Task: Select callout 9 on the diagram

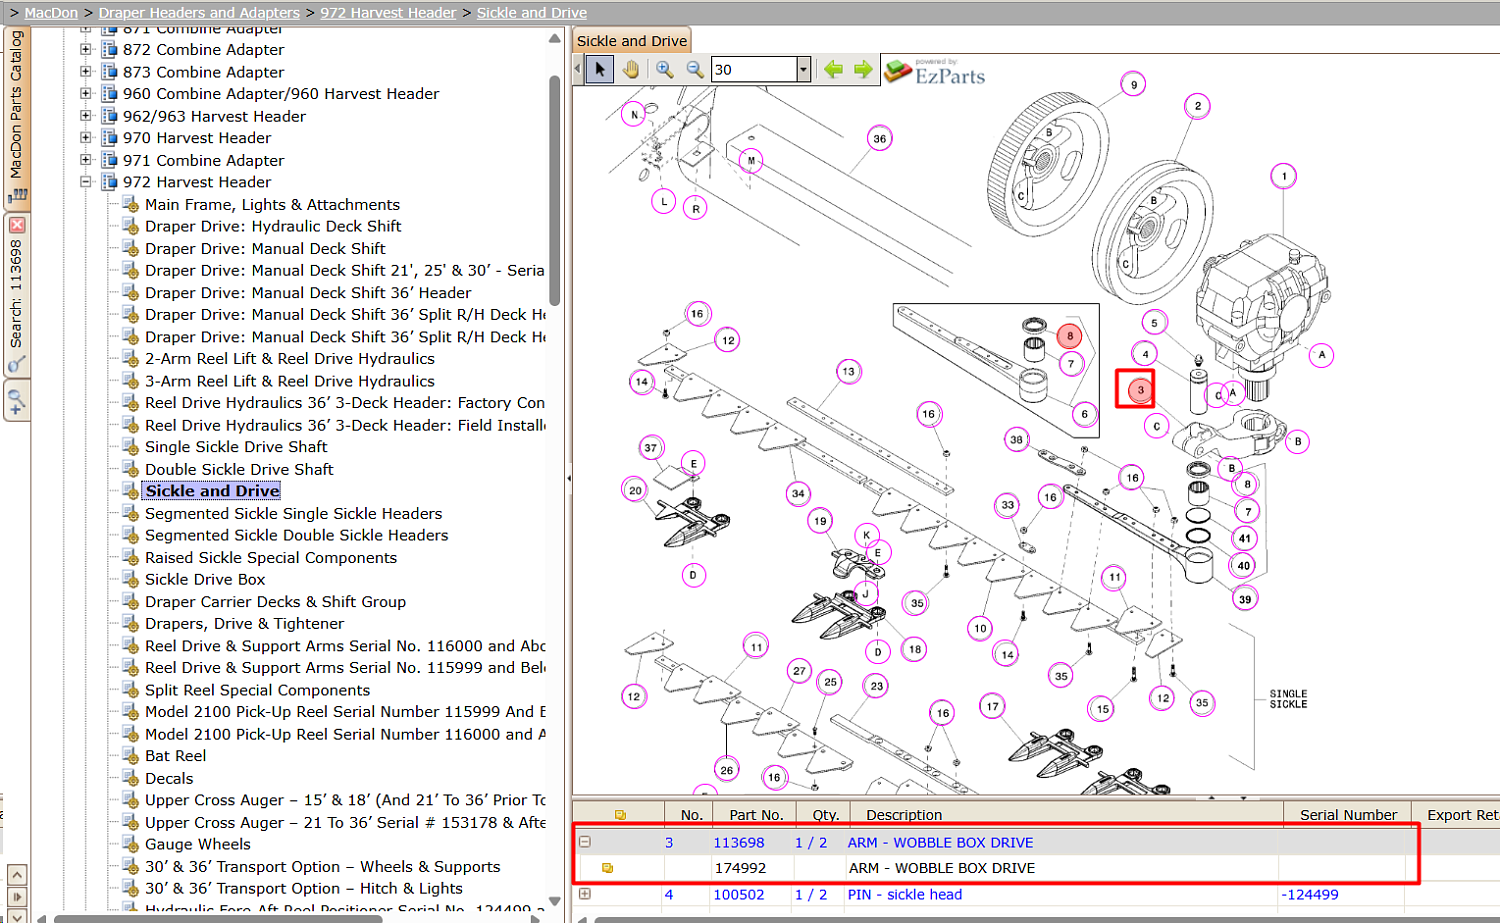Action: (1133, 85)
